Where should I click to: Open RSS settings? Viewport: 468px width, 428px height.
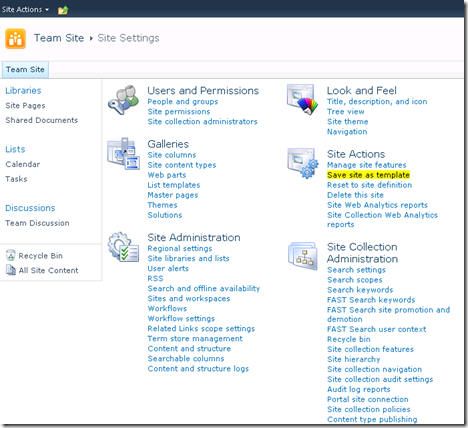point(156,278)
